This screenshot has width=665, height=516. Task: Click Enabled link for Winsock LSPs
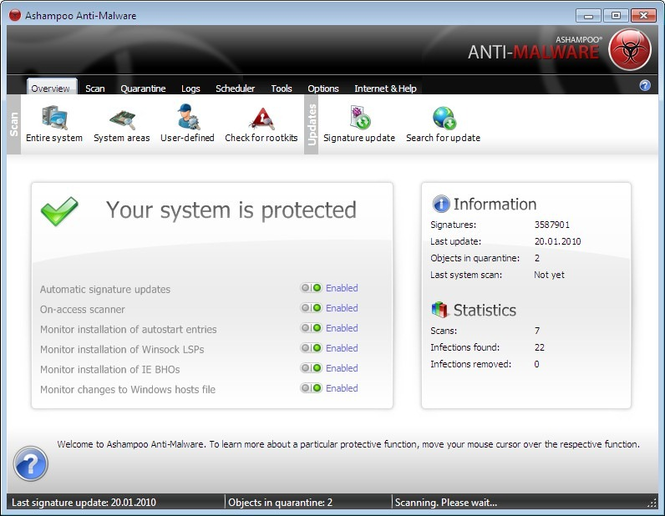click(342, 348)
